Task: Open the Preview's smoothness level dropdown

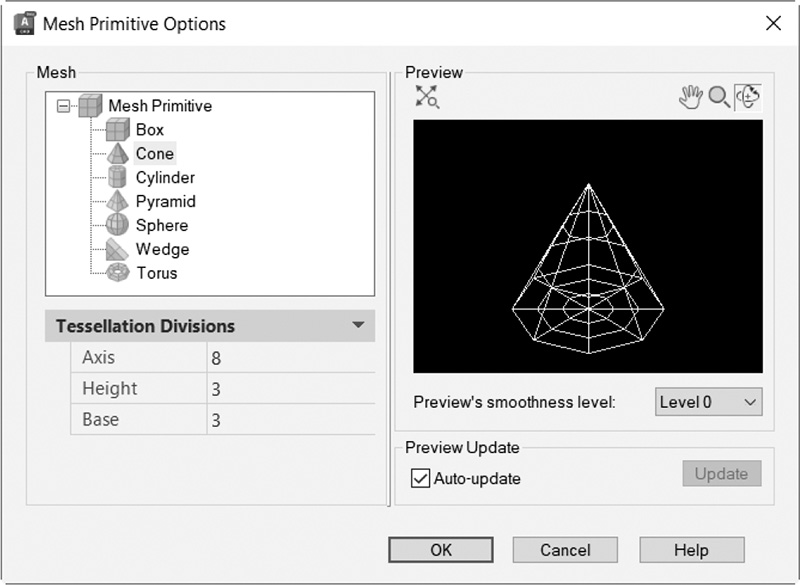Action: tap(709, 402)
